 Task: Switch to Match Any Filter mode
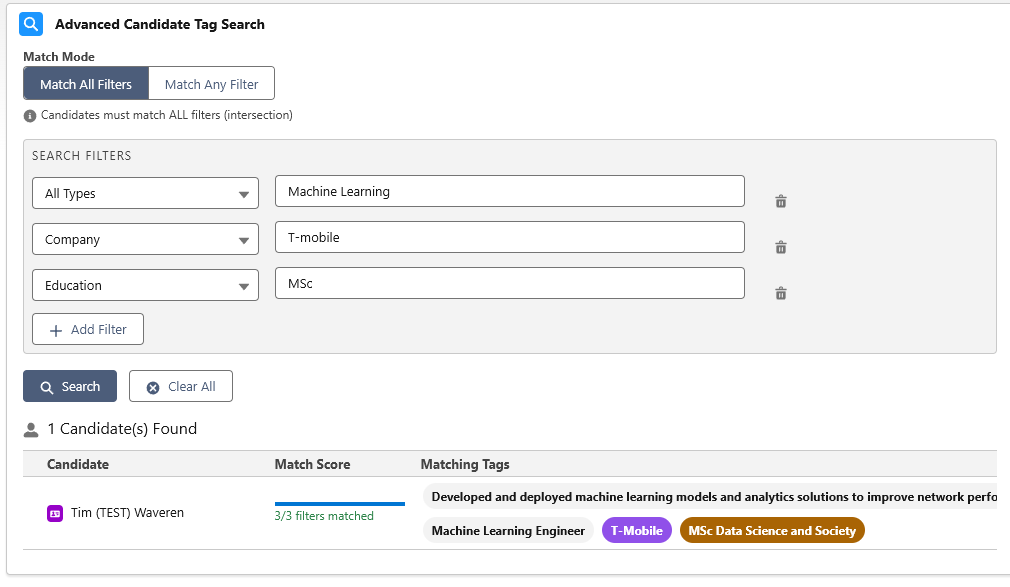pos(211,83)
